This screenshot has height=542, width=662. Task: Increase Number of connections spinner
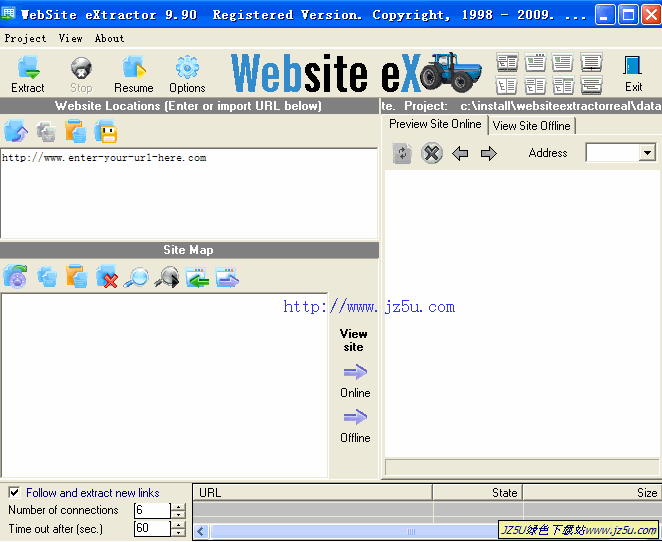point(179,507)
